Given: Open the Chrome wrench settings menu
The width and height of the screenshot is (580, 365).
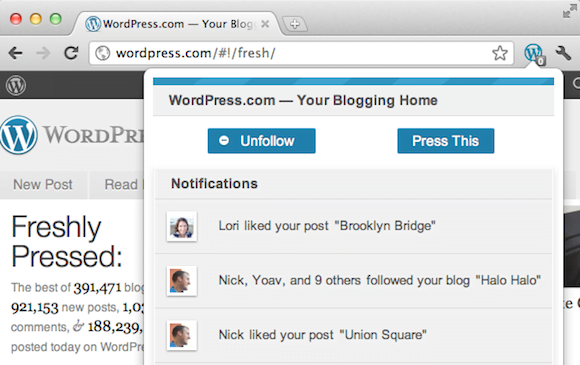Looking at the screenshot, I should tap(563, 53).
